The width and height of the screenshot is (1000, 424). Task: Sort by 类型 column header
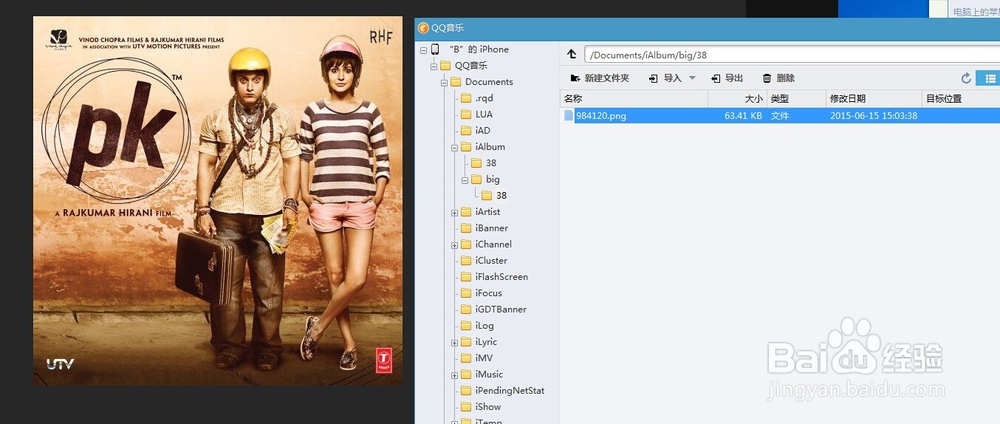click(795, 98)
